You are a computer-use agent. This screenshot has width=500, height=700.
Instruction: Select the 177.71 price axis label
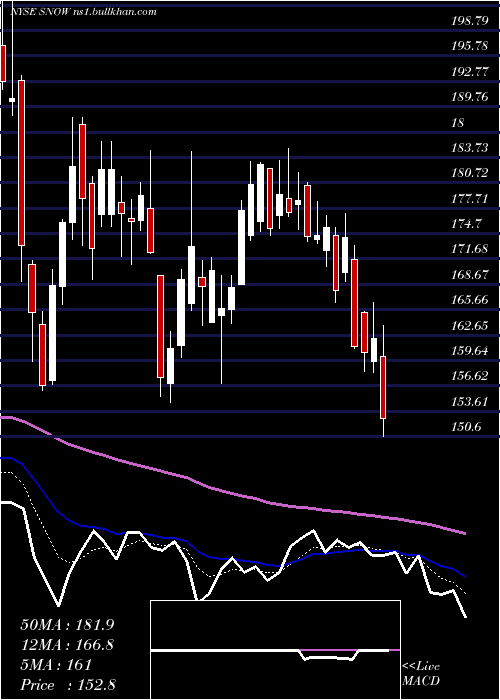[470, 199]
